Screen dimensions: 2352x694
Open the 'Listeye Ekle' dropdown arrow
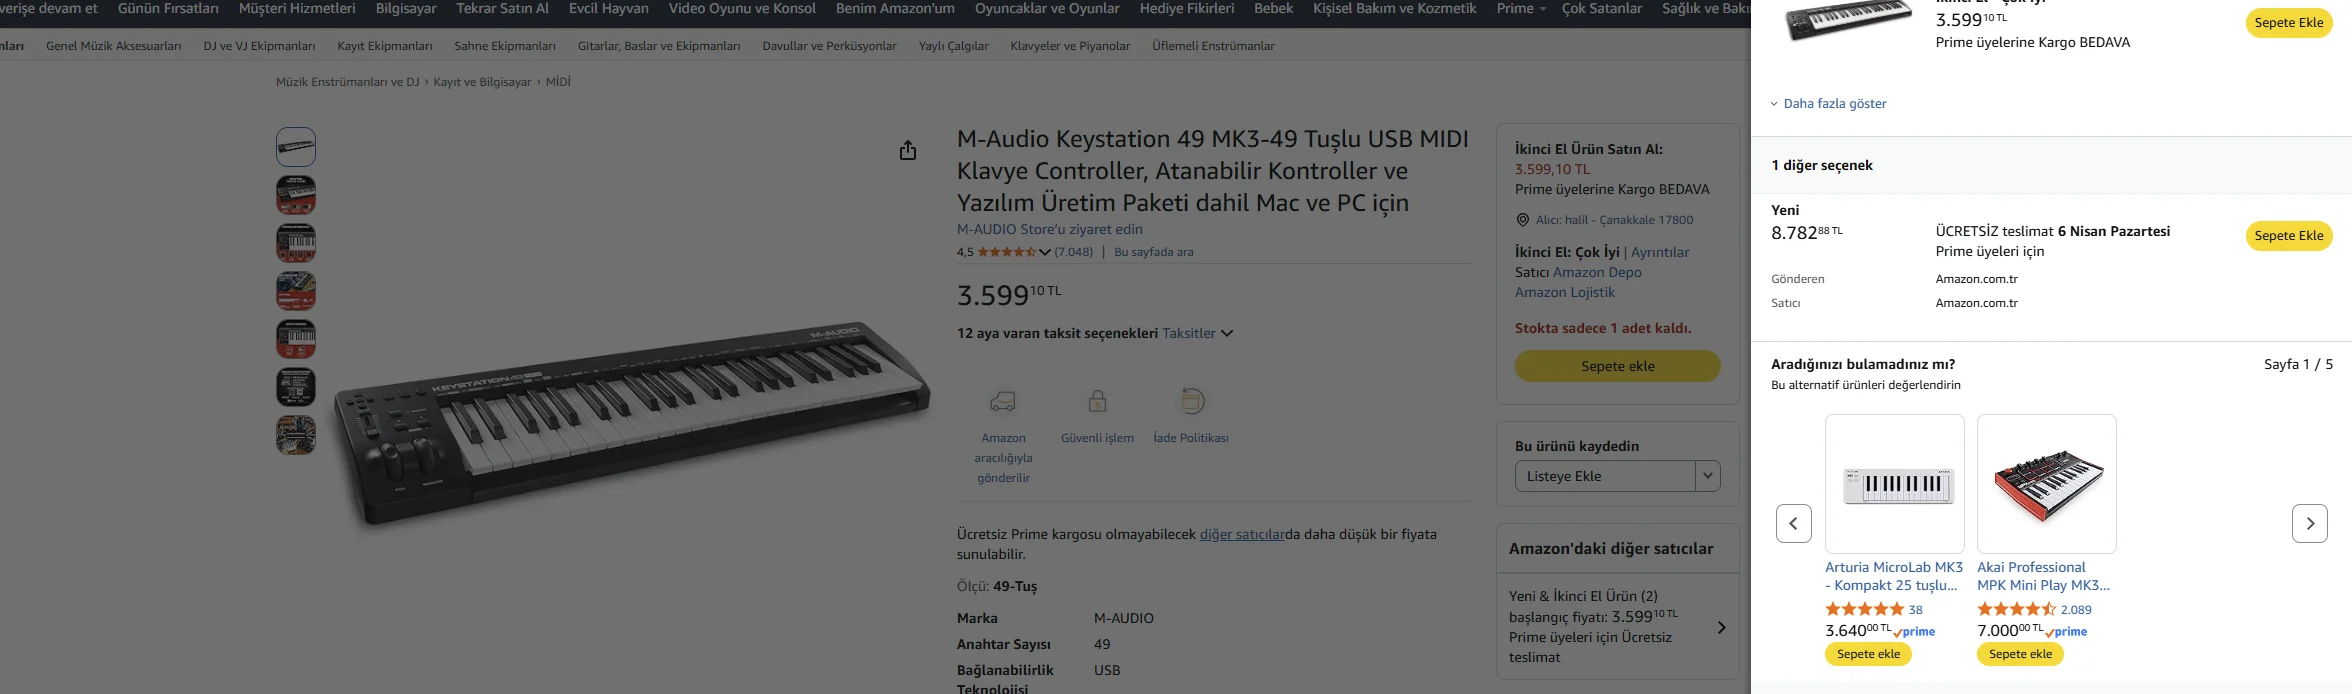(x=1707, y=476)
